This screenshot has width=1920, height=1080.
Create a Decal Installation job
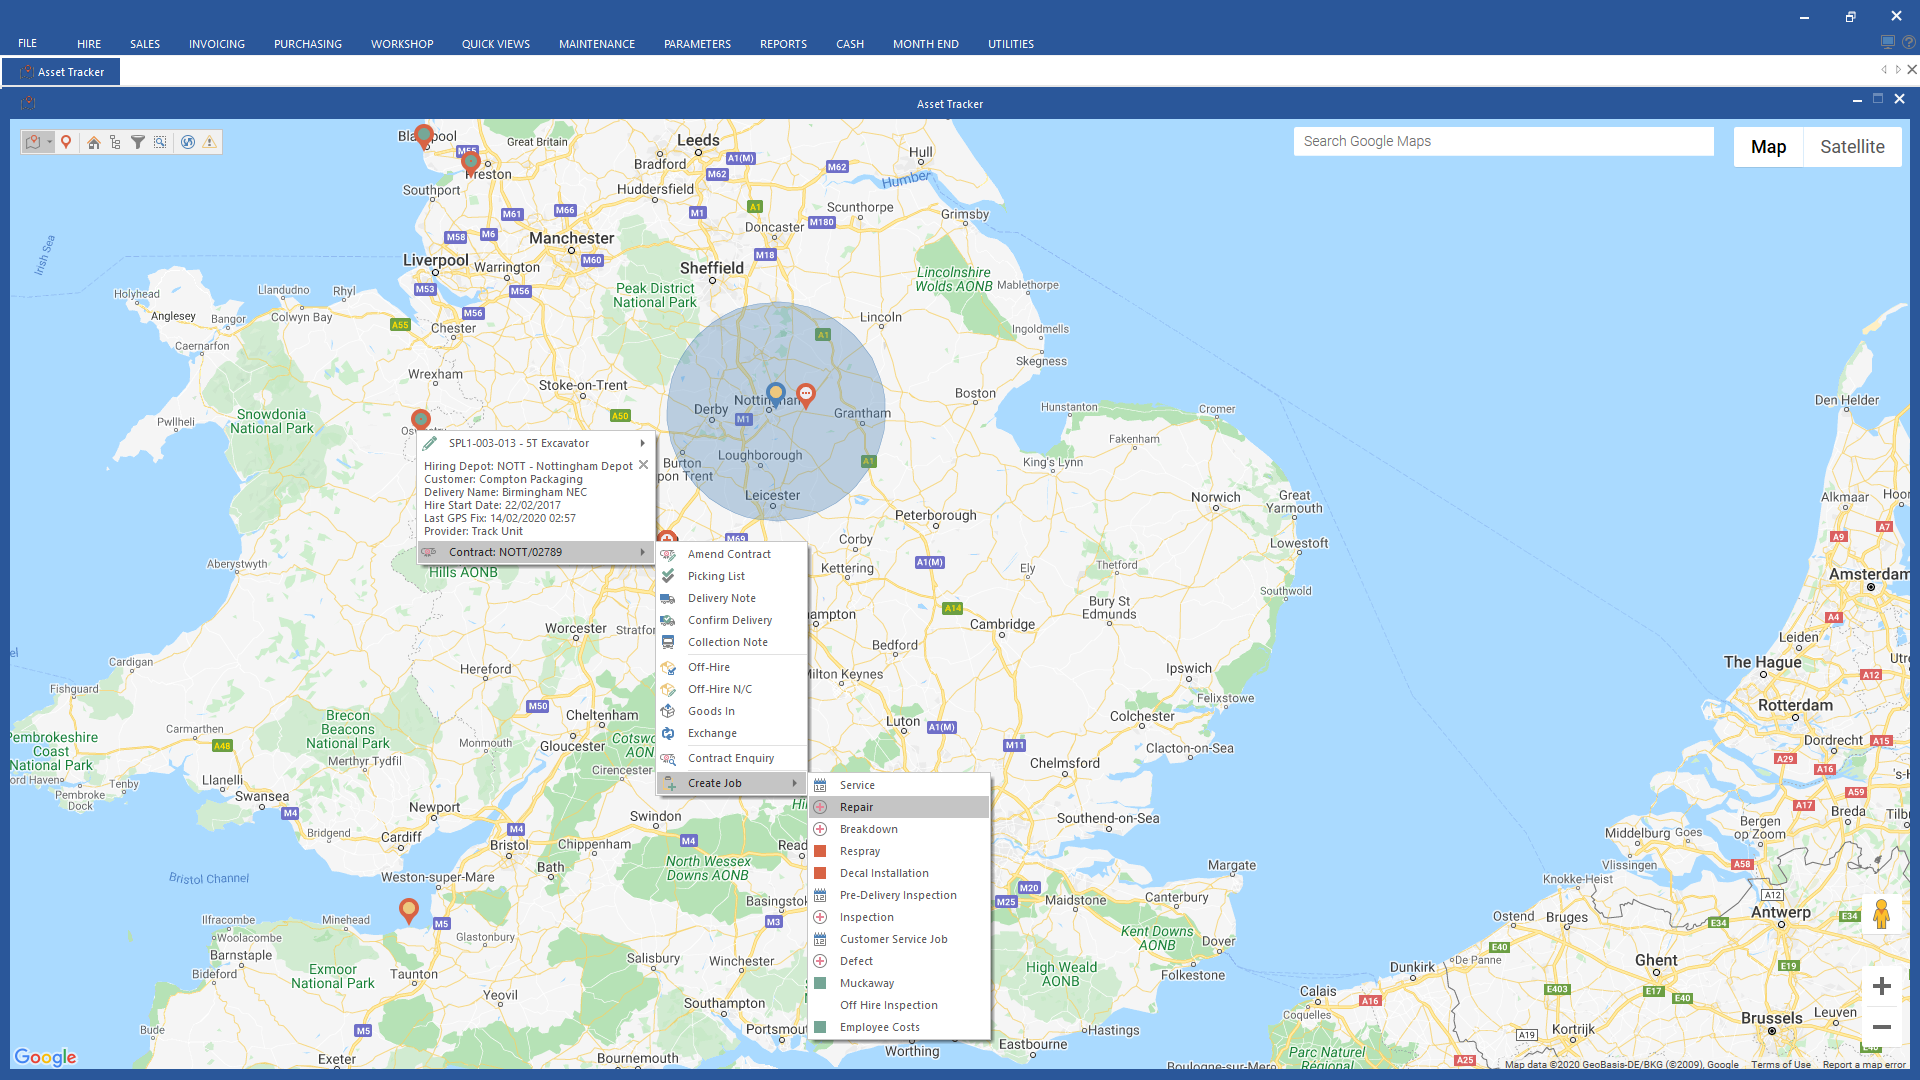click(x=899, y=873)
